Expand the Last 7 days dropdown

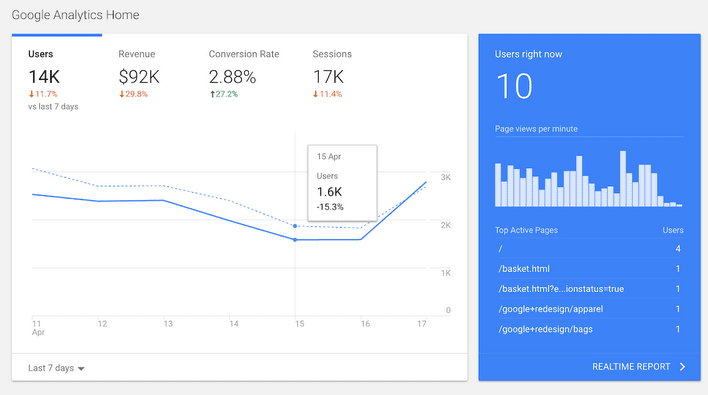(x=56, y=368)
